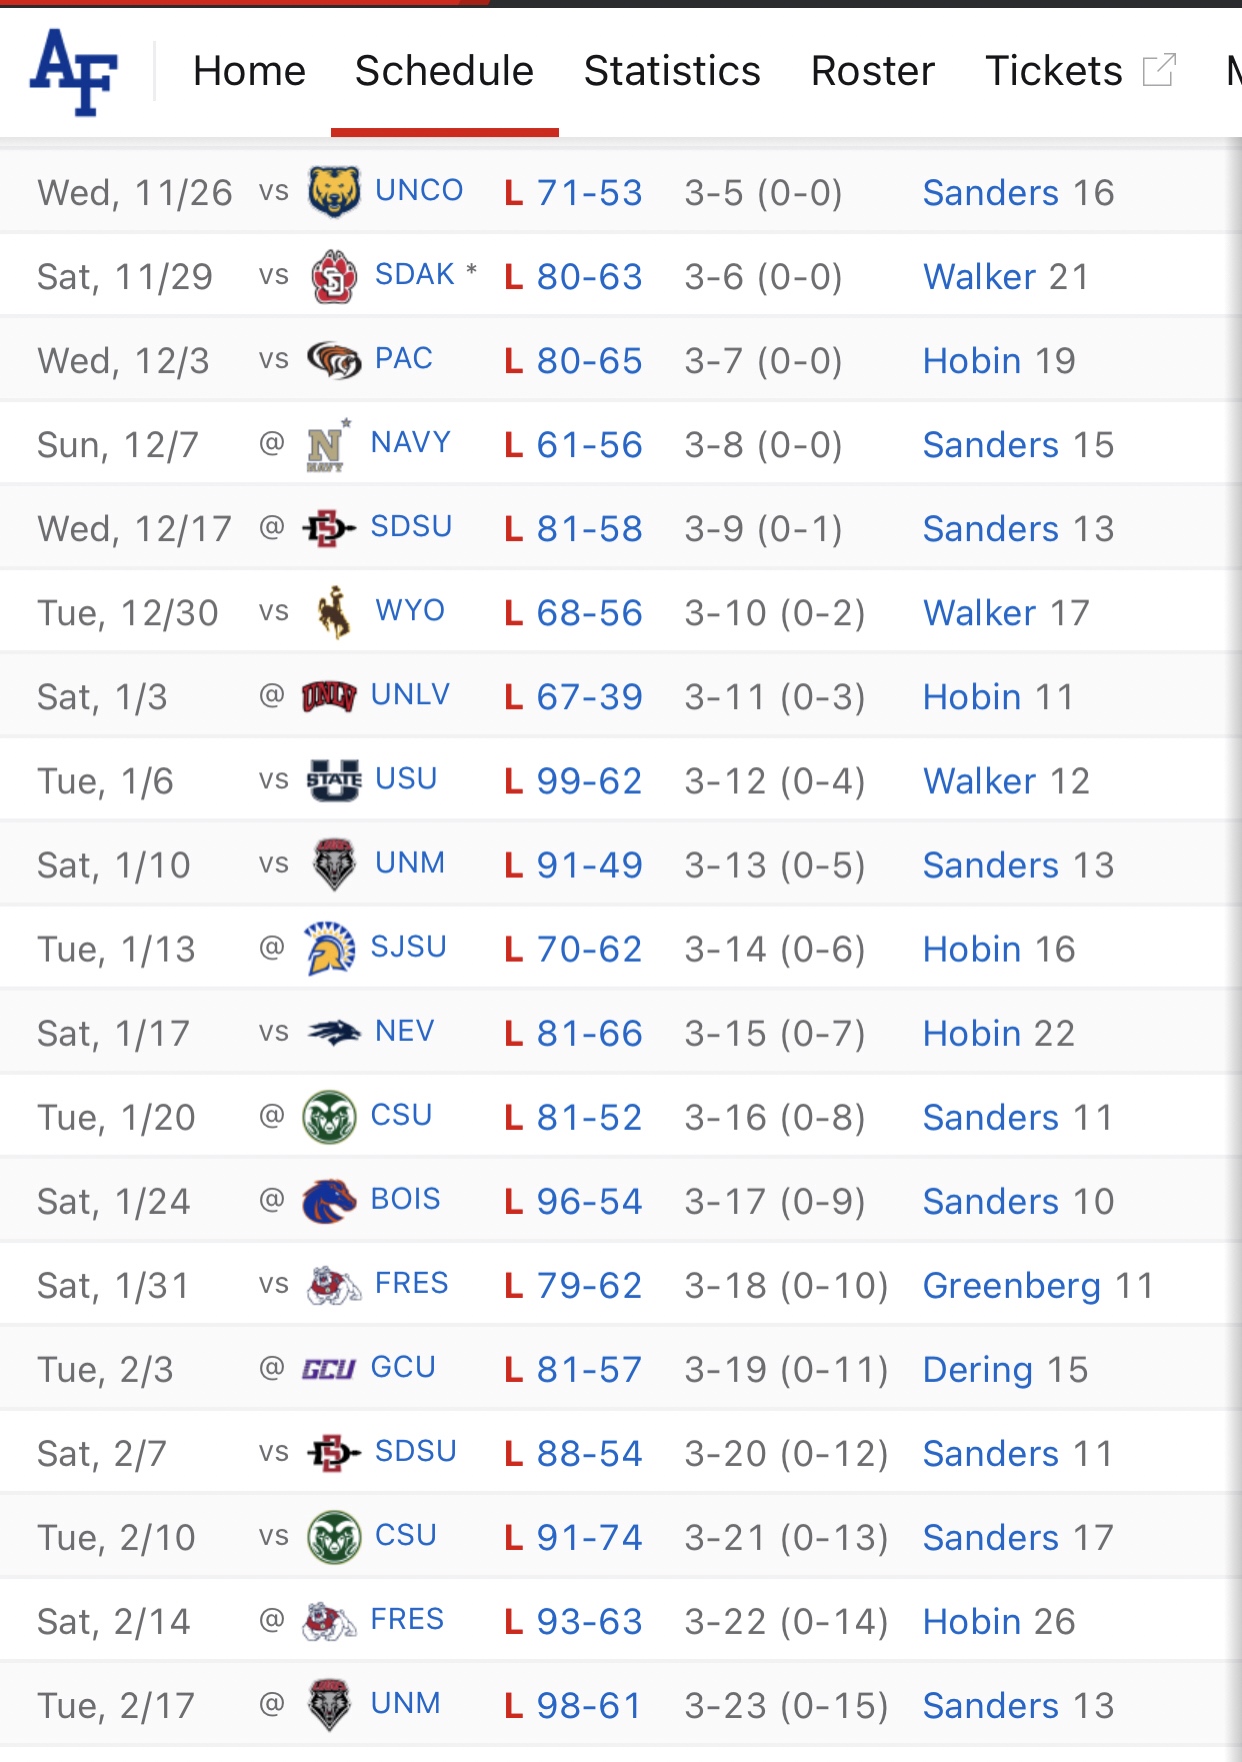Click the Wyoming cowboy logo
This screenshot has width=1242, height=1762.
point(333,612)
